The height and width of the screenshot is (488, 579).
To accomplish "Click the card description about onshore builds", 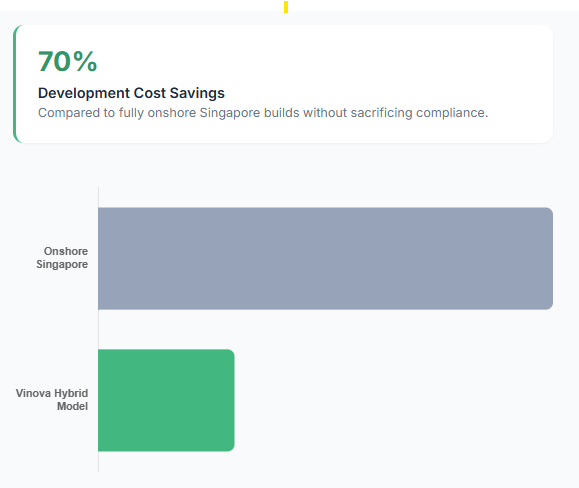I will [x=263, y=113].
